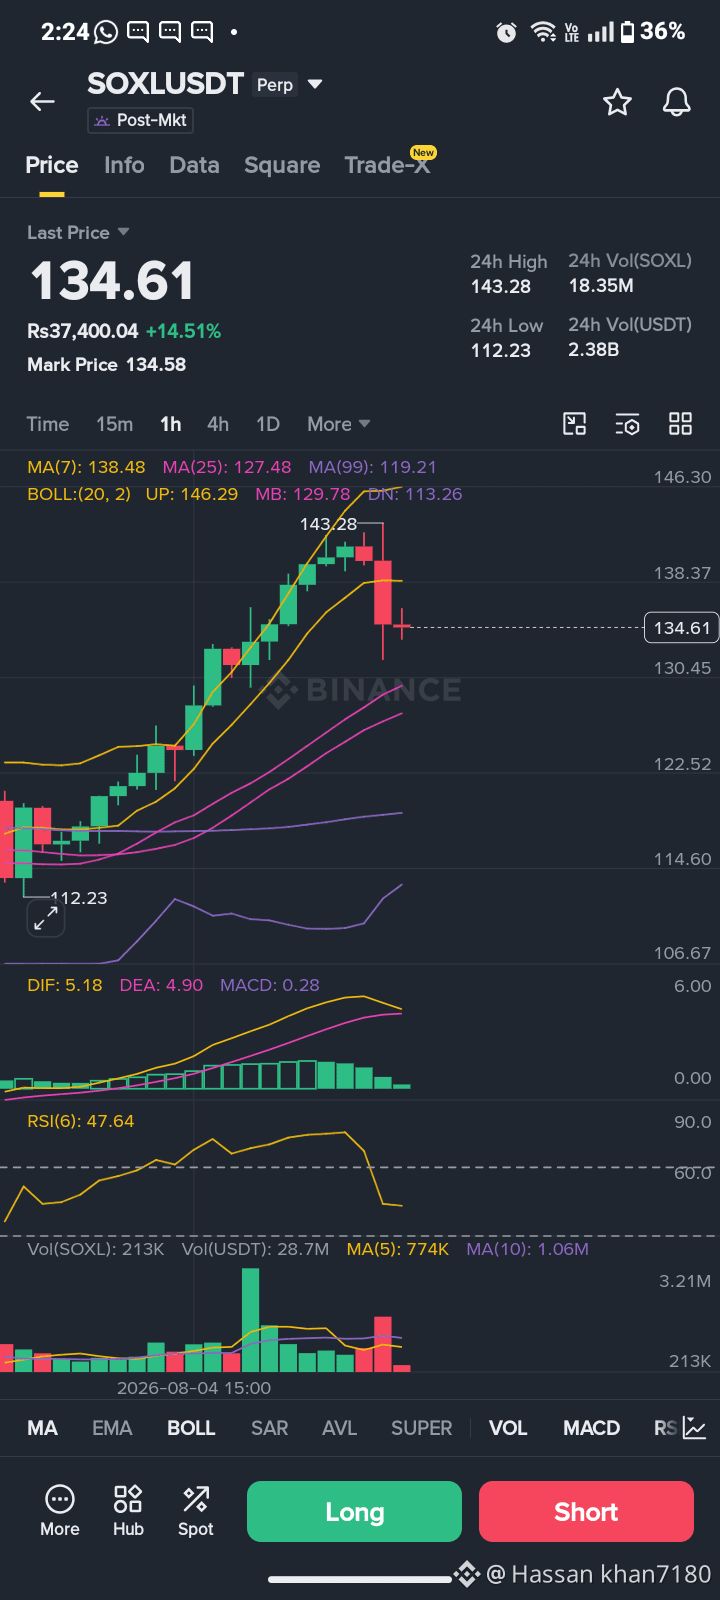Tap the 2026-08-04 15:00 date label
This screenshot has height=1600, width=720.
click(x=194, y=1388)
